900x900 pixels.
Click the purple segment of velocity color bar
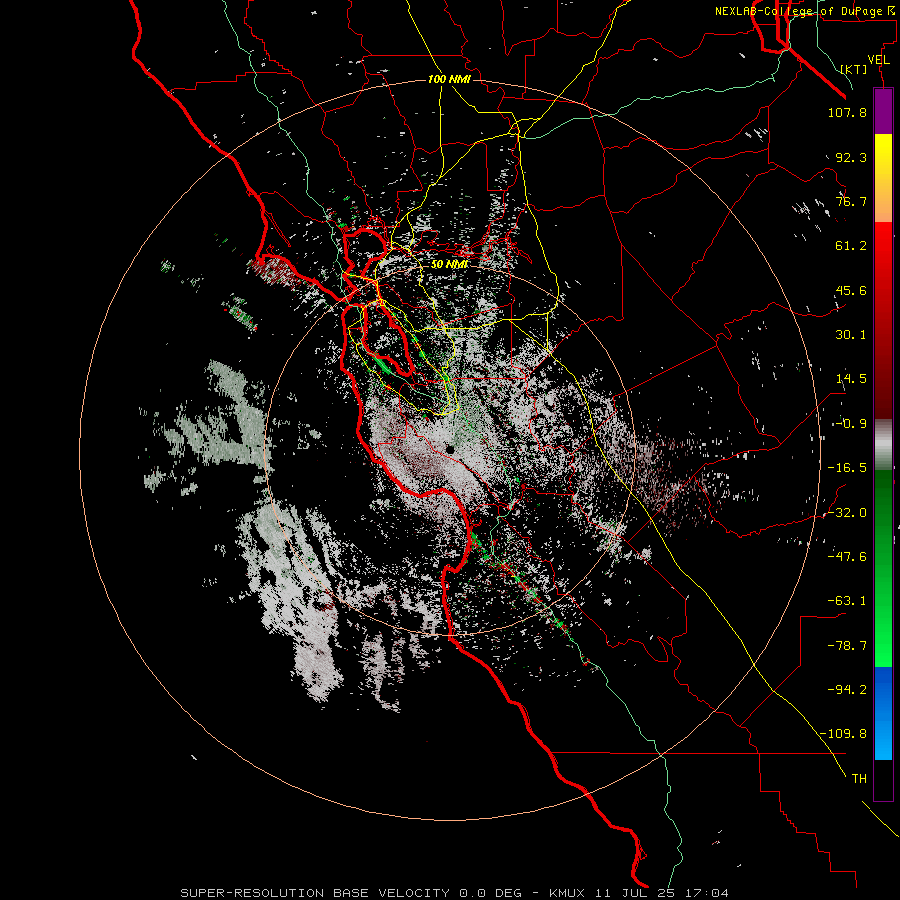click(883, 112)
